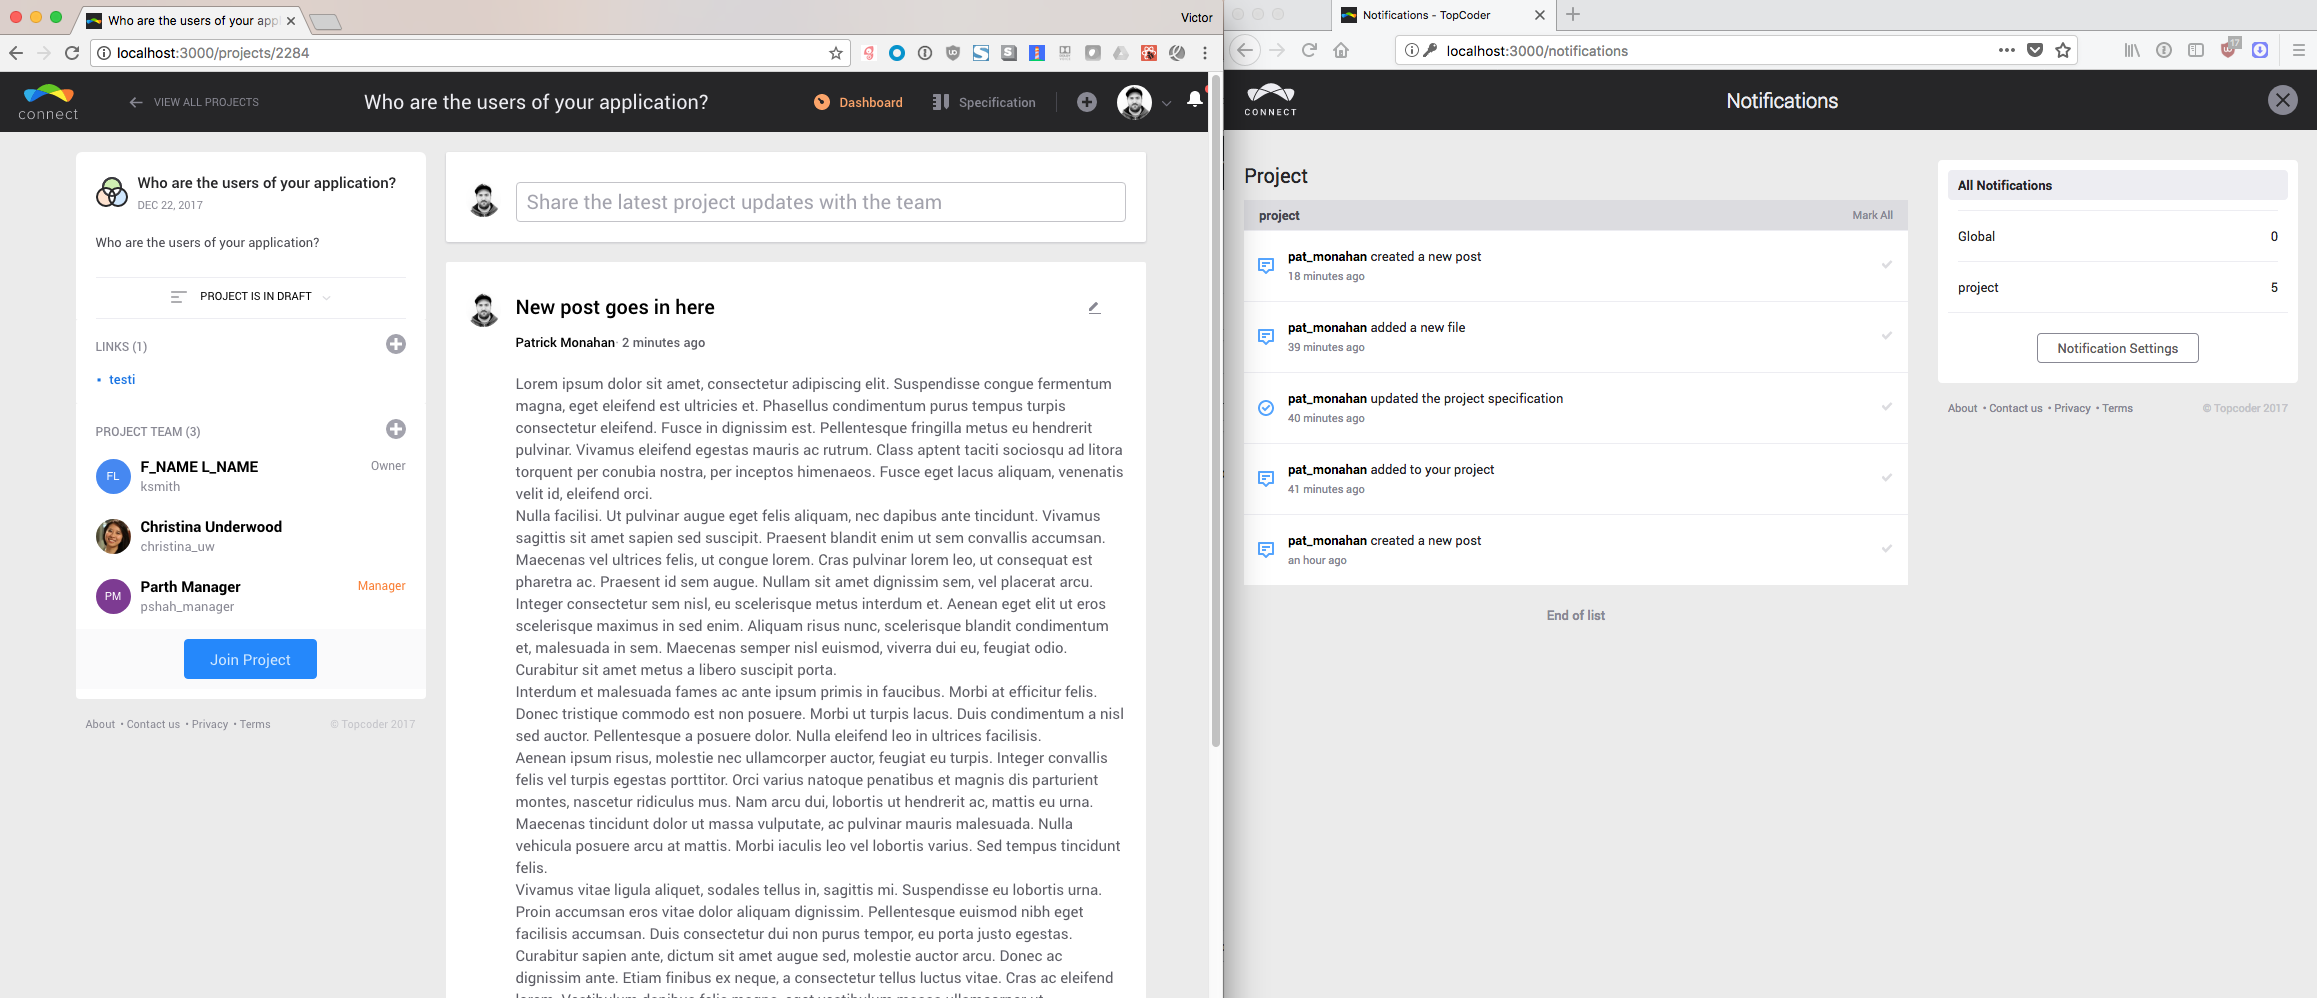Select All Notifications filter
This screenshot has height=998, width=2317.
click(x=2117, y=185)
